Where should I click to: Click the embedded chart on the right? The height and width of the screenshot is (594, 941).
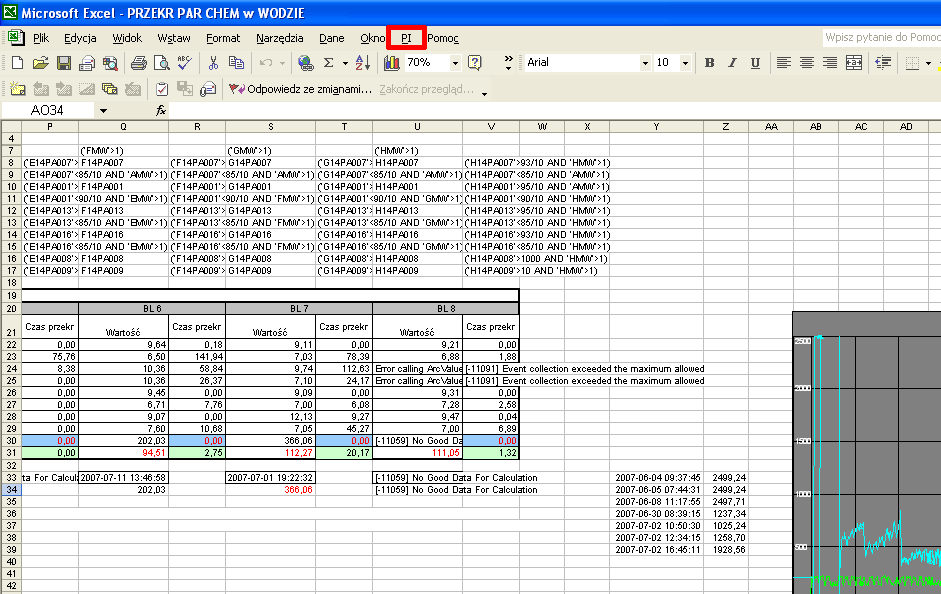point(867,453)
